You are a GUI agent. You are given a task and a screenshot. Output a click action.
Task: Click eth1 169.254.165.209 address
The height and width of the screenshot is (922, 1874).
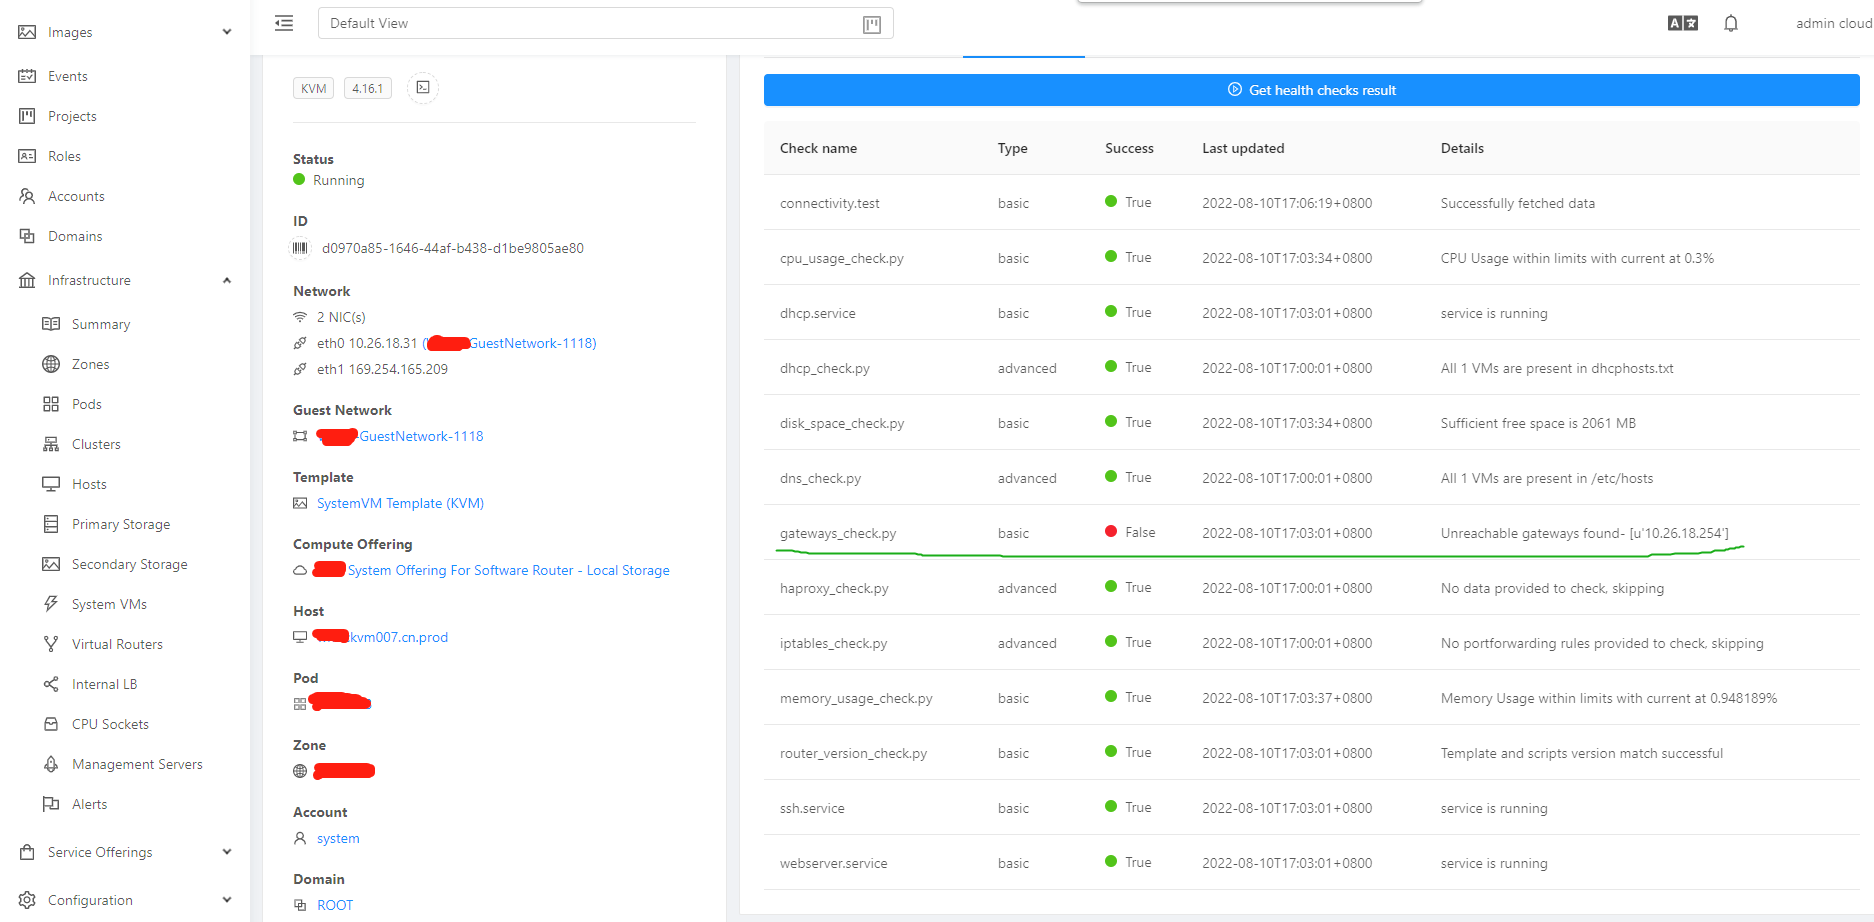(382, 369)
